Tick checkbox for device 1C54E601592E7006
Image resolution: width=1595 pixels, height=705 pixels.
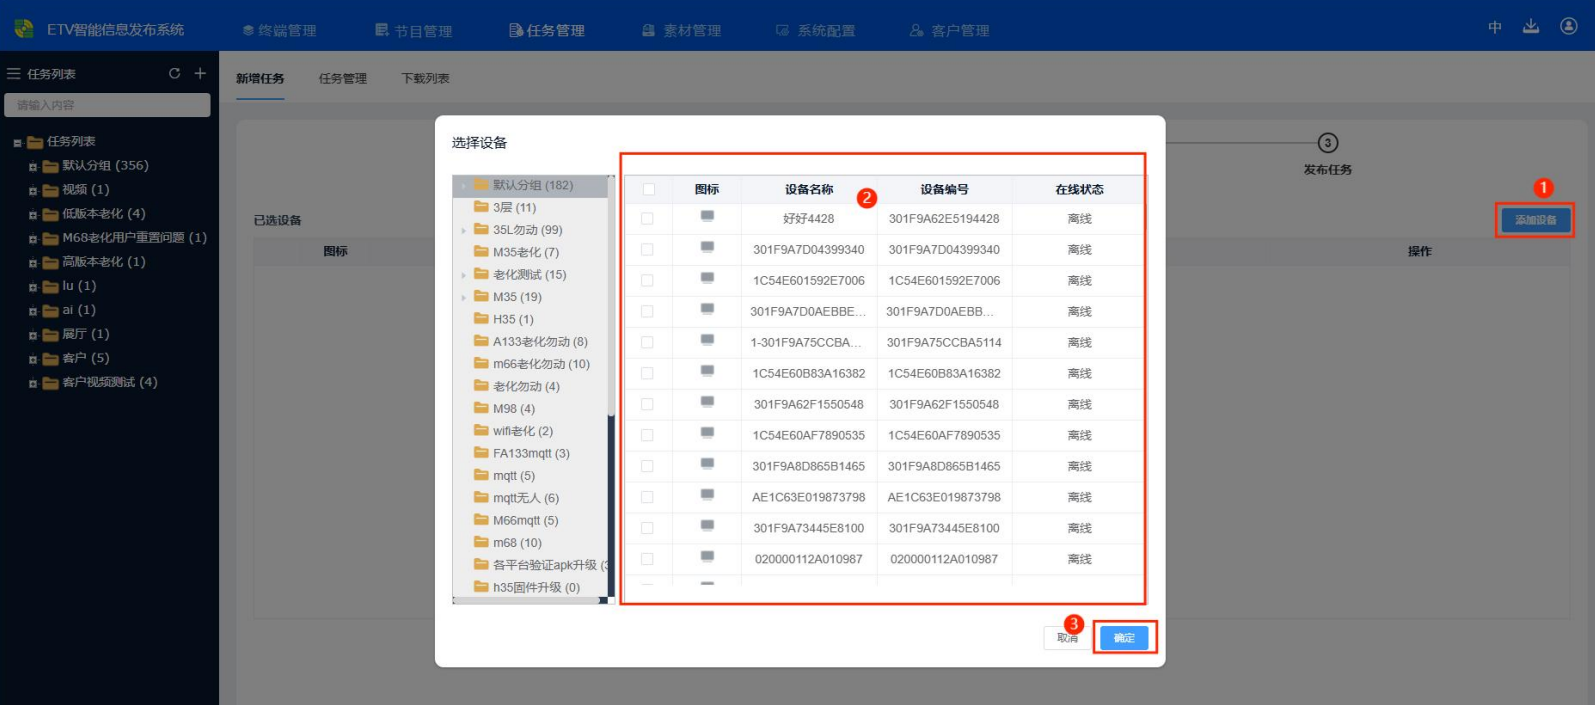(x=647, y=280)
